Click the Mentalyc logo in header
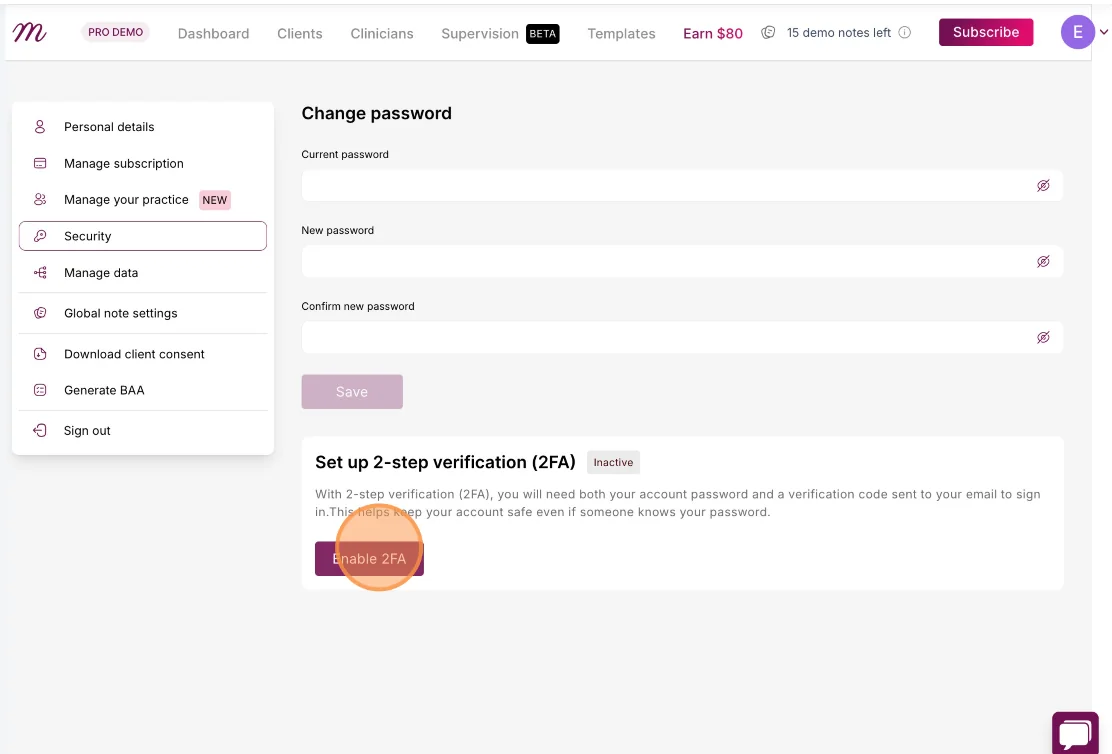 coord(29,32)
